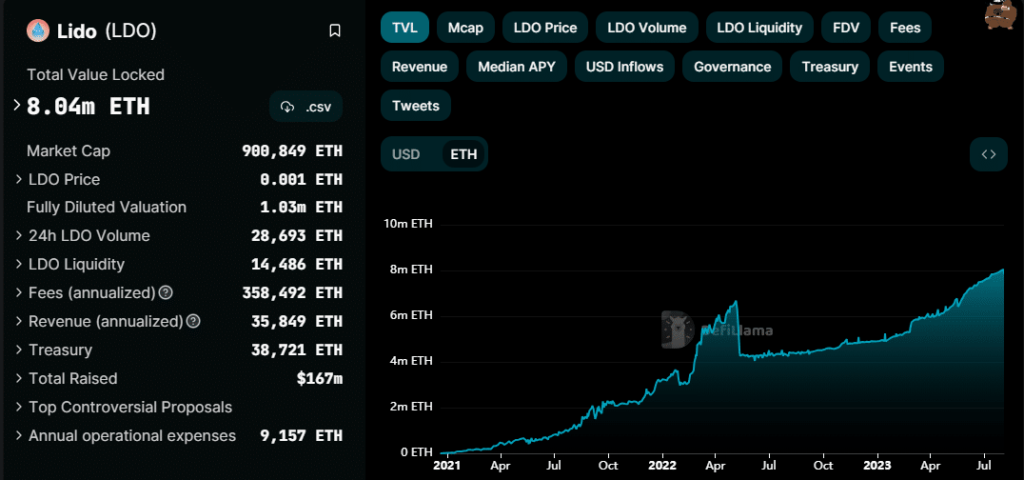
Task: Click the chart peak near April 2022
Action: [737, 301]
